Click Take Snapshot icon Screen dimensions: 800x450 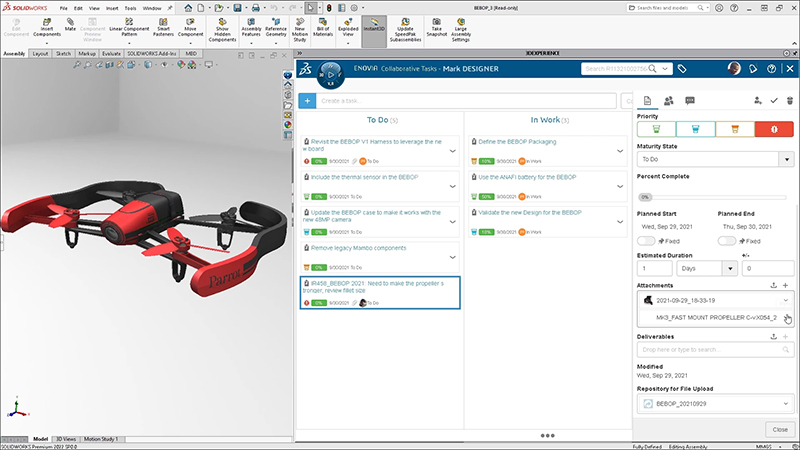click(437, 28)
